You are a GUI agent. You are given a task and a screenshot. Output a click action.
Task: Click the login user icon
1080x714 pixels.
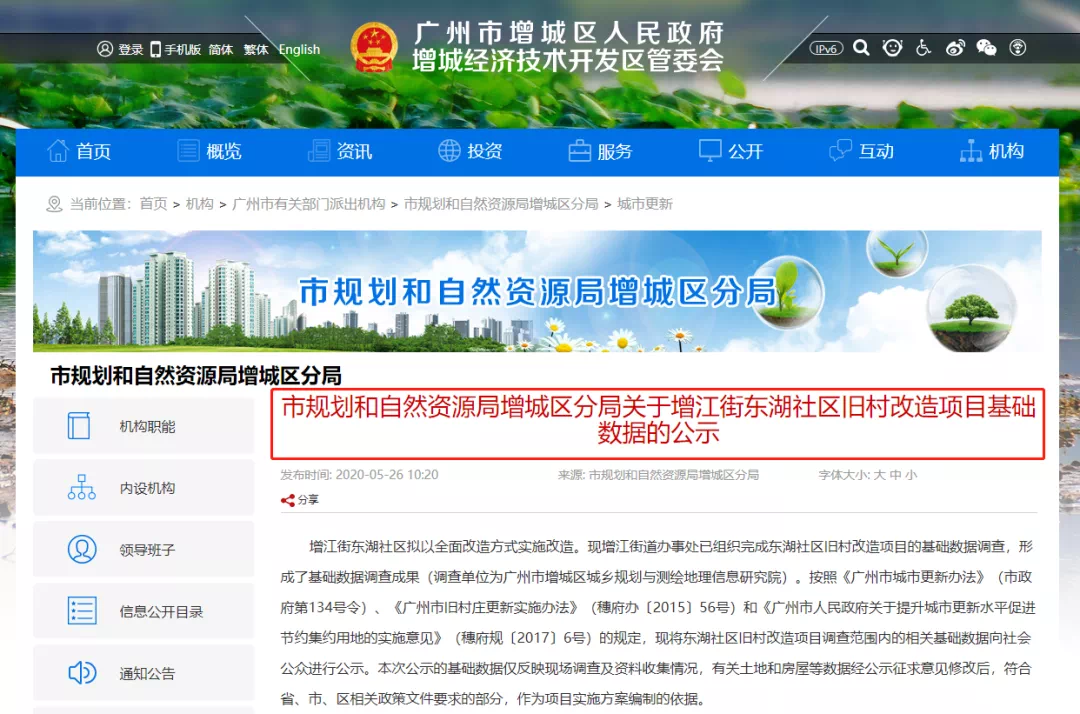pyautogui.click(x=105, y=49)
